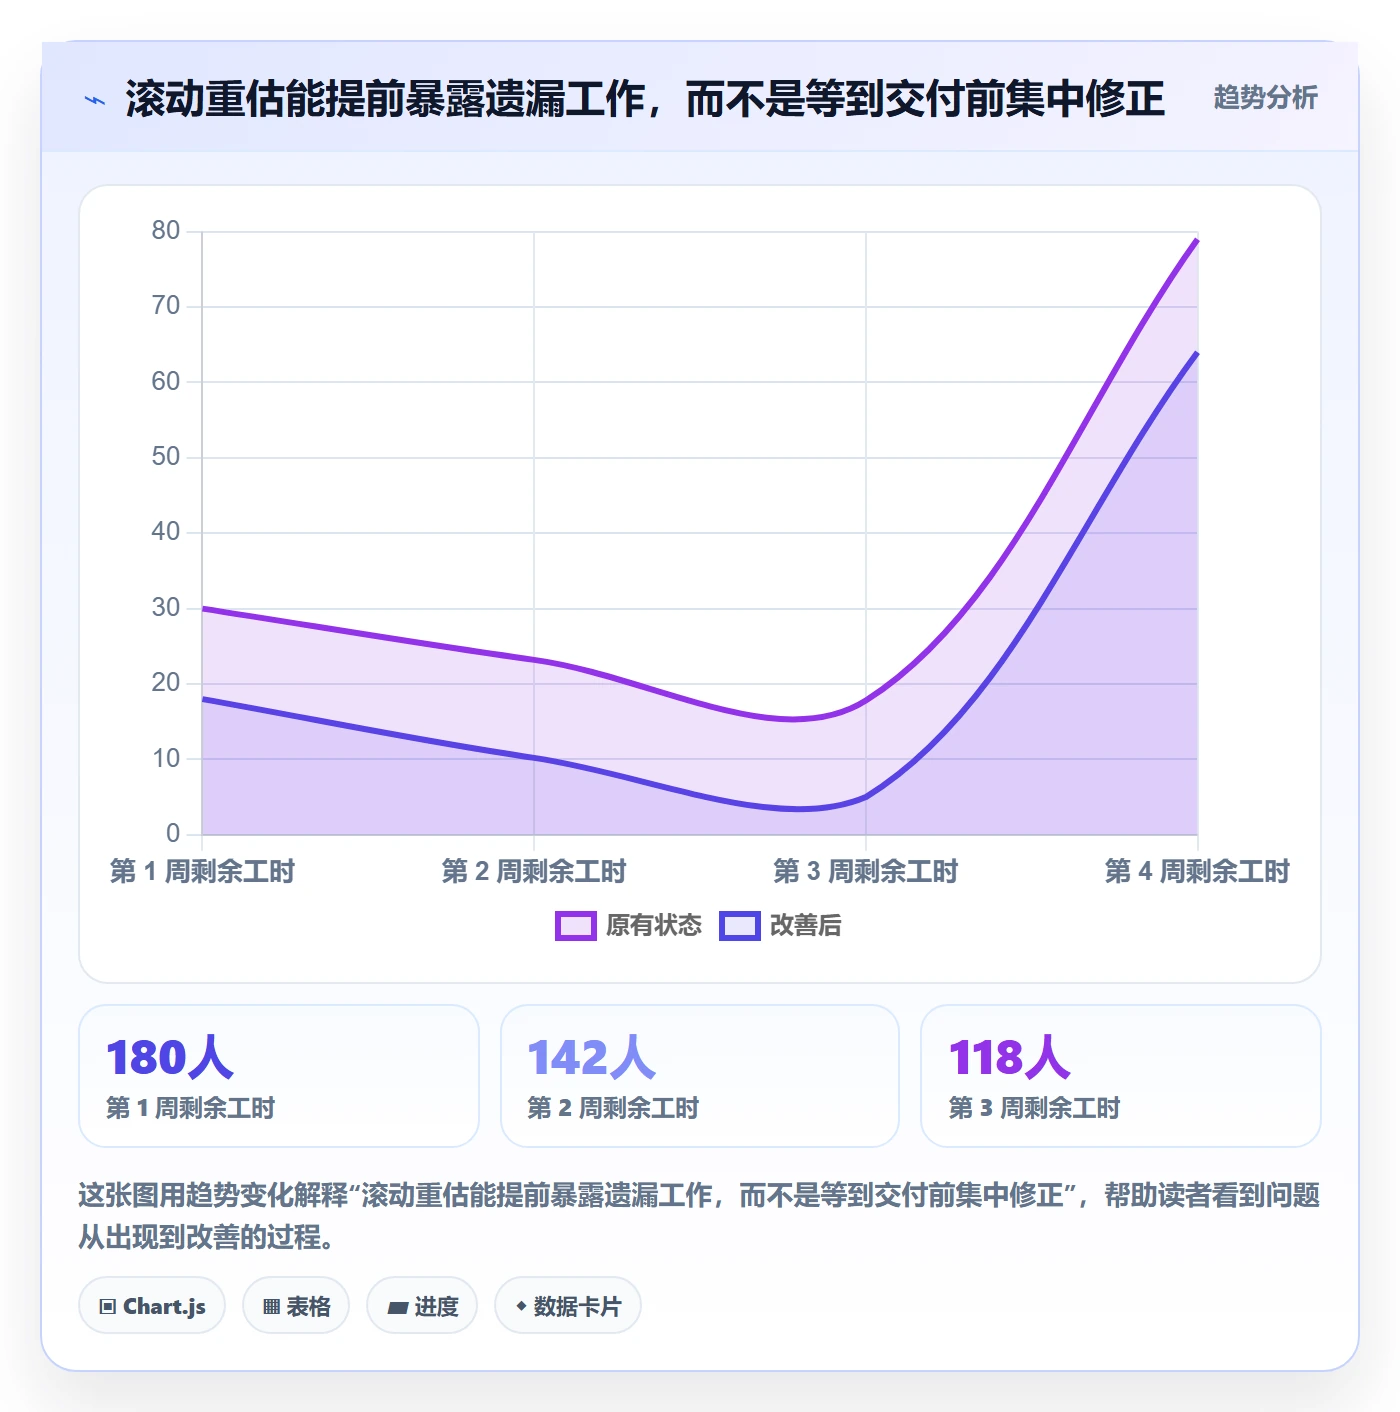This screenshot has height=1412, width=1400.
Task: Click the 进度 tag chip
Action: pyautogui.click(x=422, y=1305)
